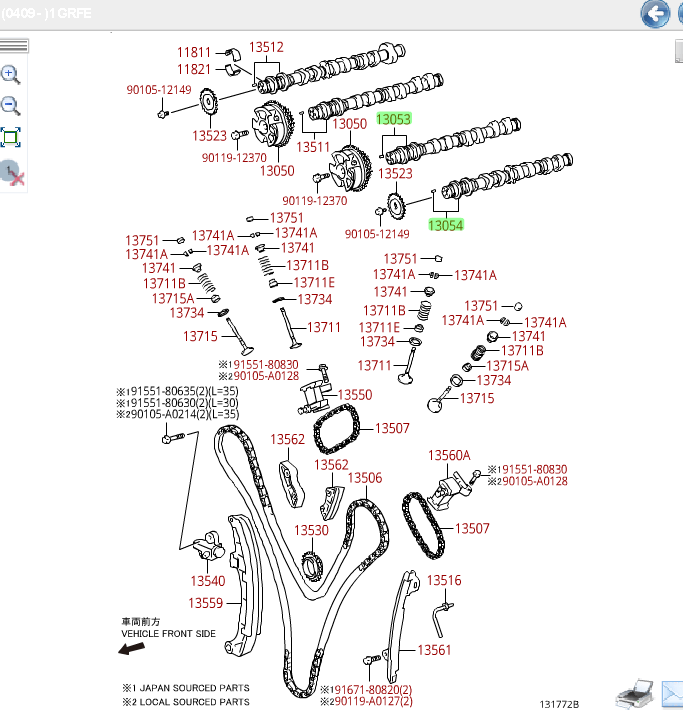Click the zoom out magnifier icon

[x=10, y=106]
